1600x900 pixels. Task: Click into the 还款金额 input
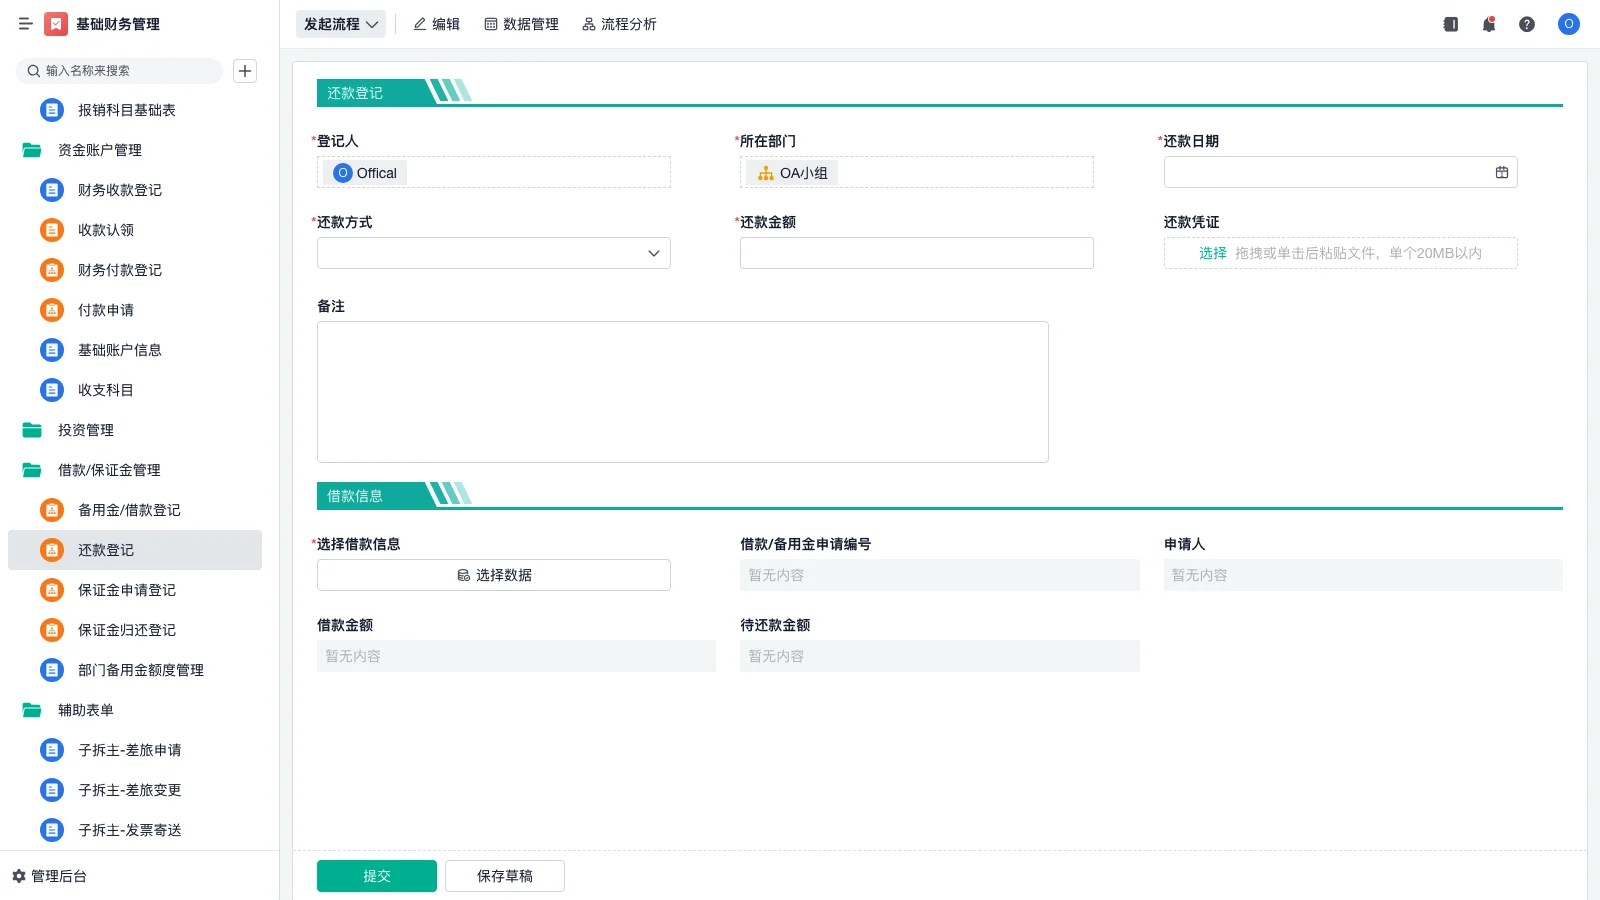[917, 253]
